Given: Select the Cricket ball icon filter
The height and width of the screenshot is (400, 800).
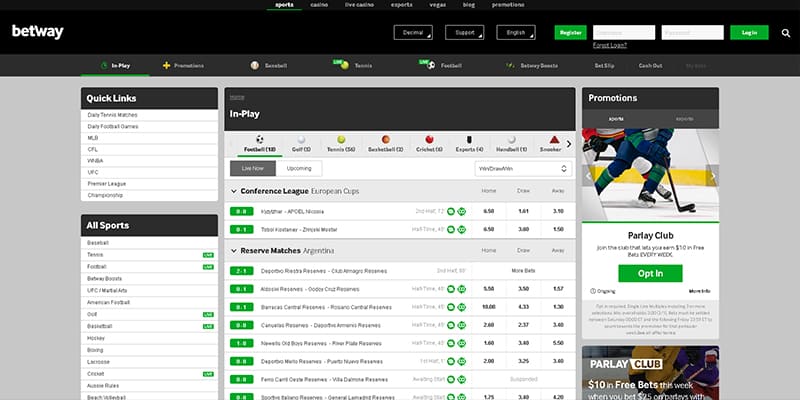Looking at the screenshot, I should coord(428,140).
